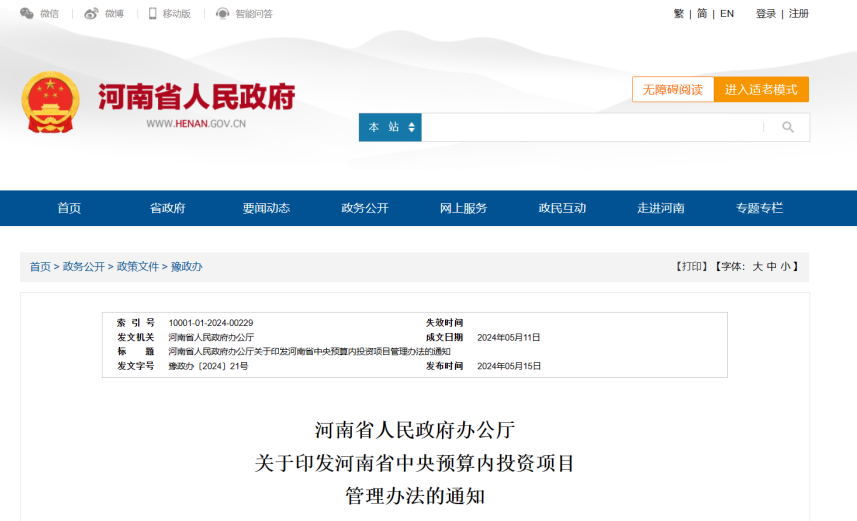
Task: Toggle 无障碍阅读 accessibility reading mode
Action: pyautogui.click(x=672, y=89)
